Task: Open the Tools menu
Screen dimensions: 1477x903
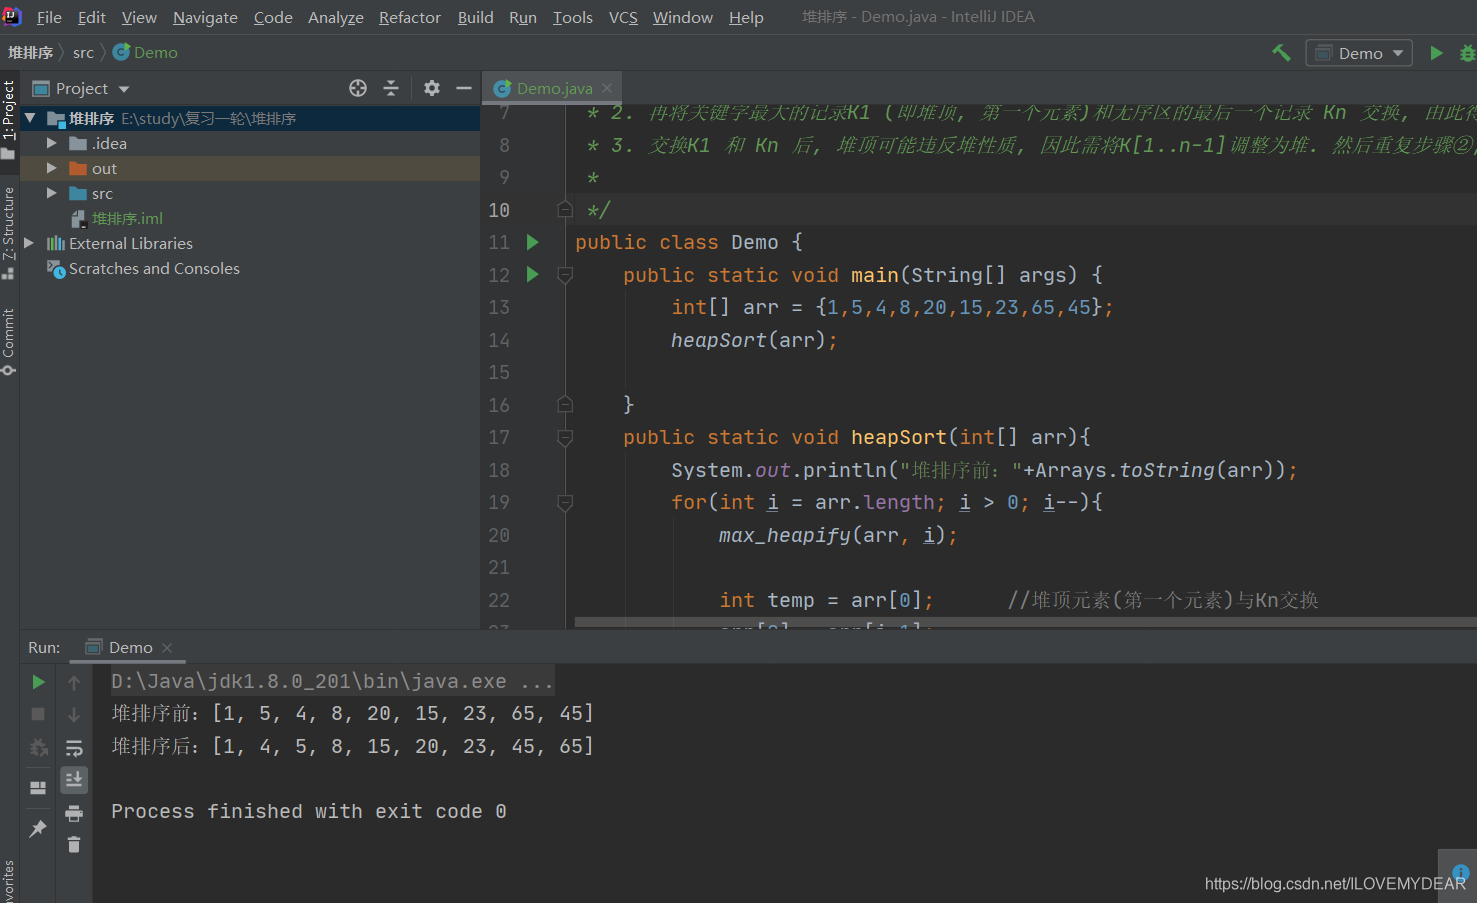Action: pyautogui.click(x=572, y=17)
